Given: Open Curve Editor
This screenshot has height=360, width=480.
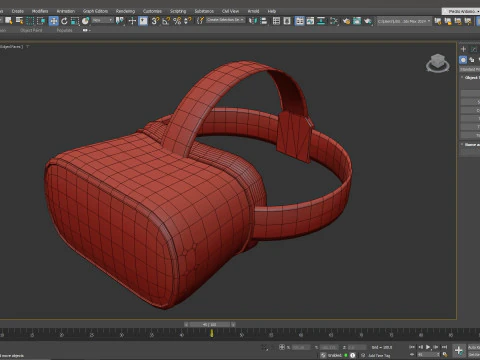Looking at the screenshot, I should [x=310, y=21].
